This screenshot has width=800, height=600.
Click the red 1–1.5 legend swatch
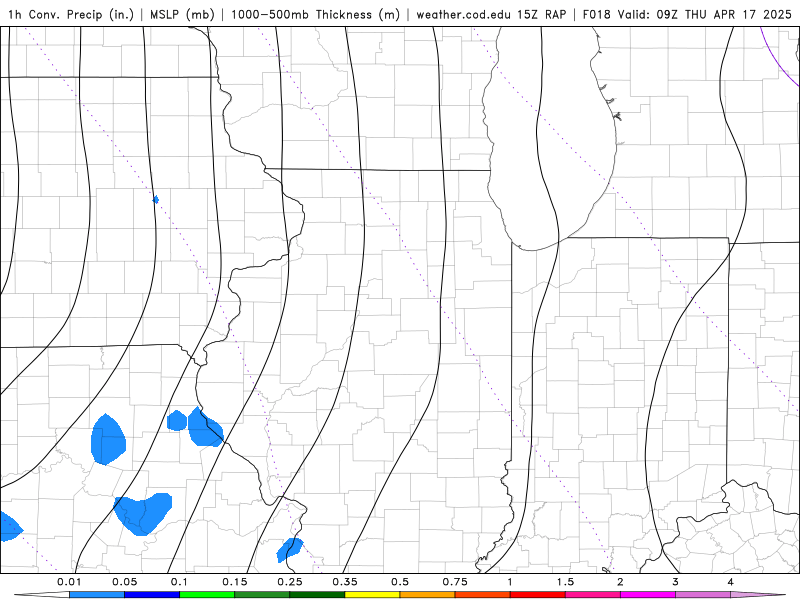click(538, 595)
